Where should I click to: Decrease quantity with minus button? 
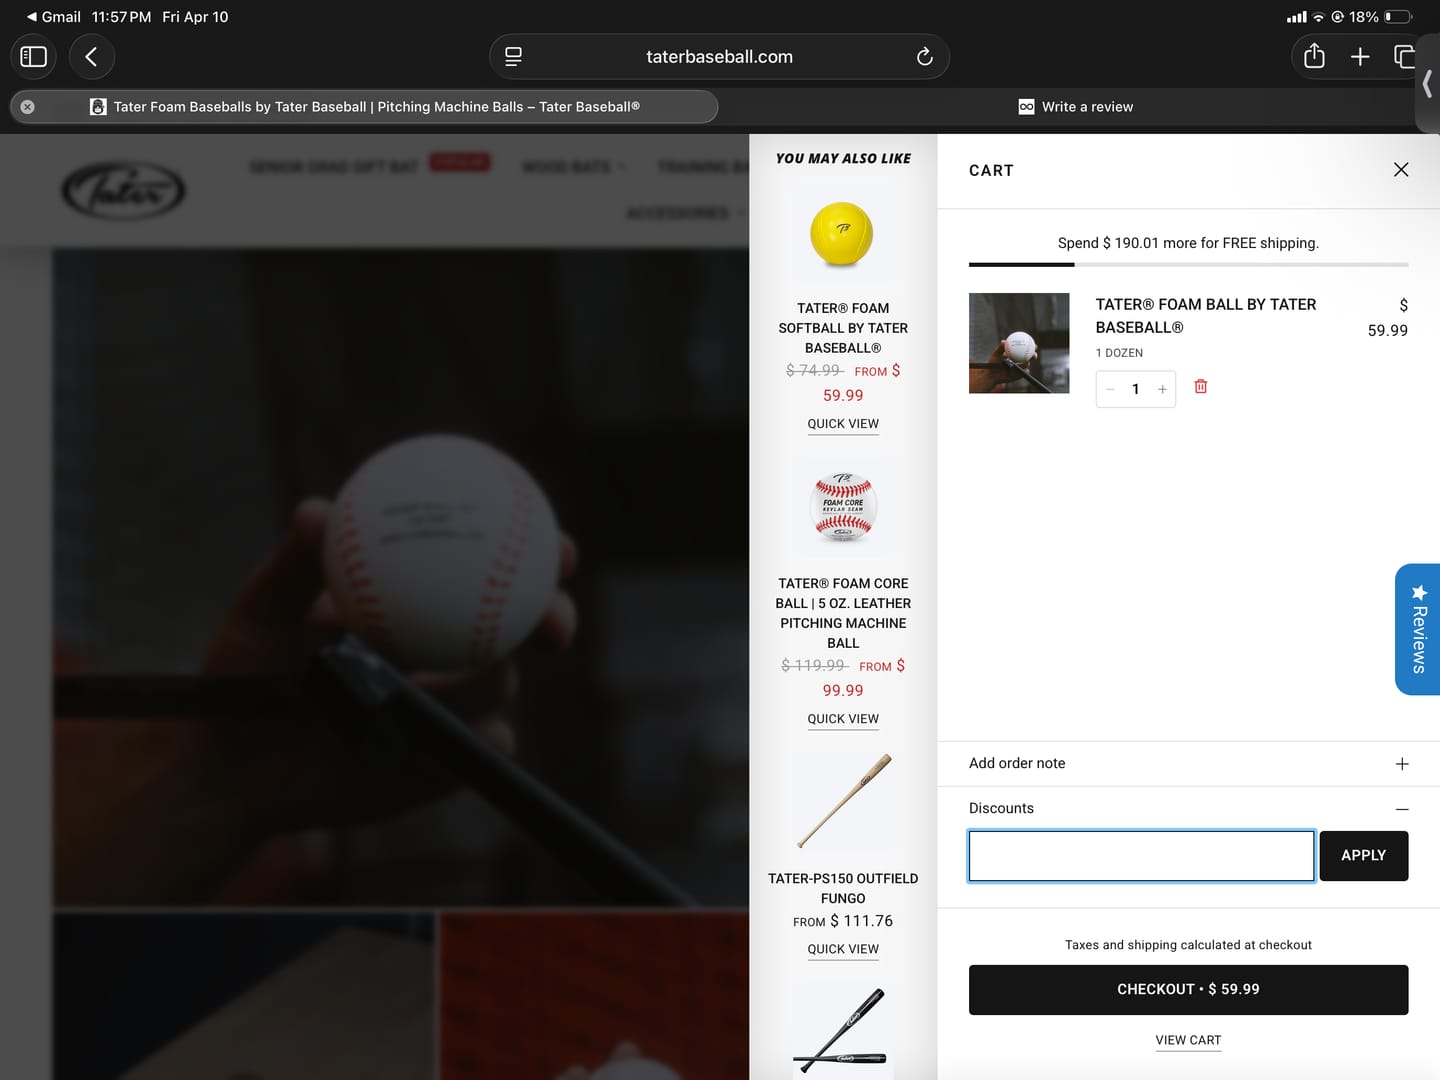1110,389
